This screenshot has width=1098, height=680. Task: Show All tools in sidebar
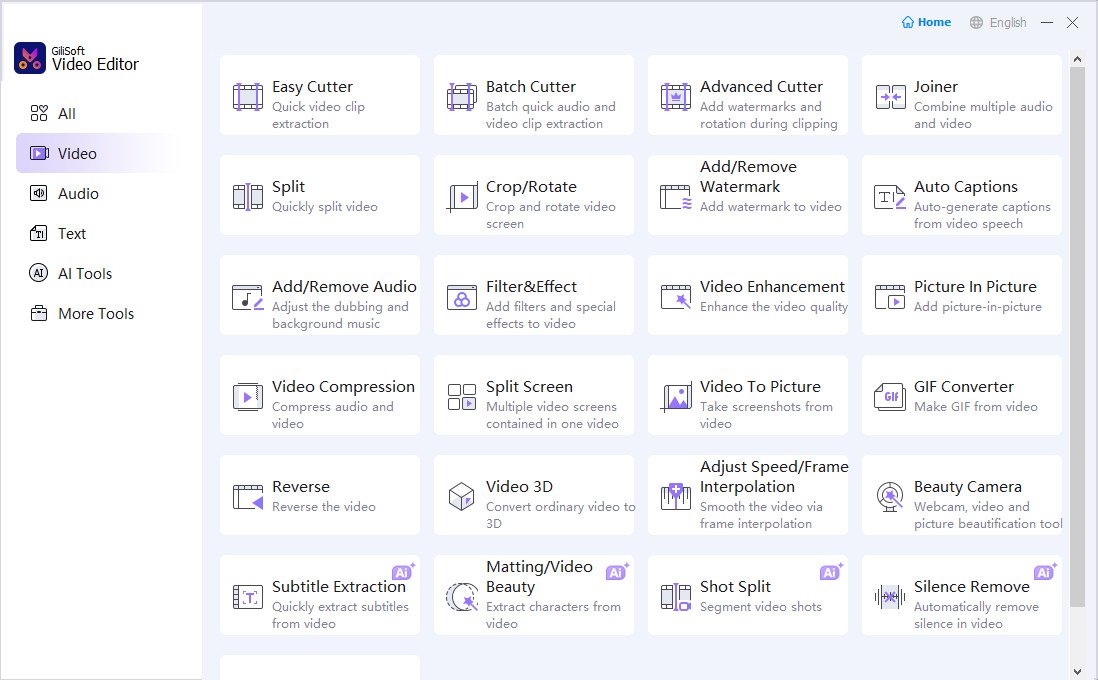66,114
